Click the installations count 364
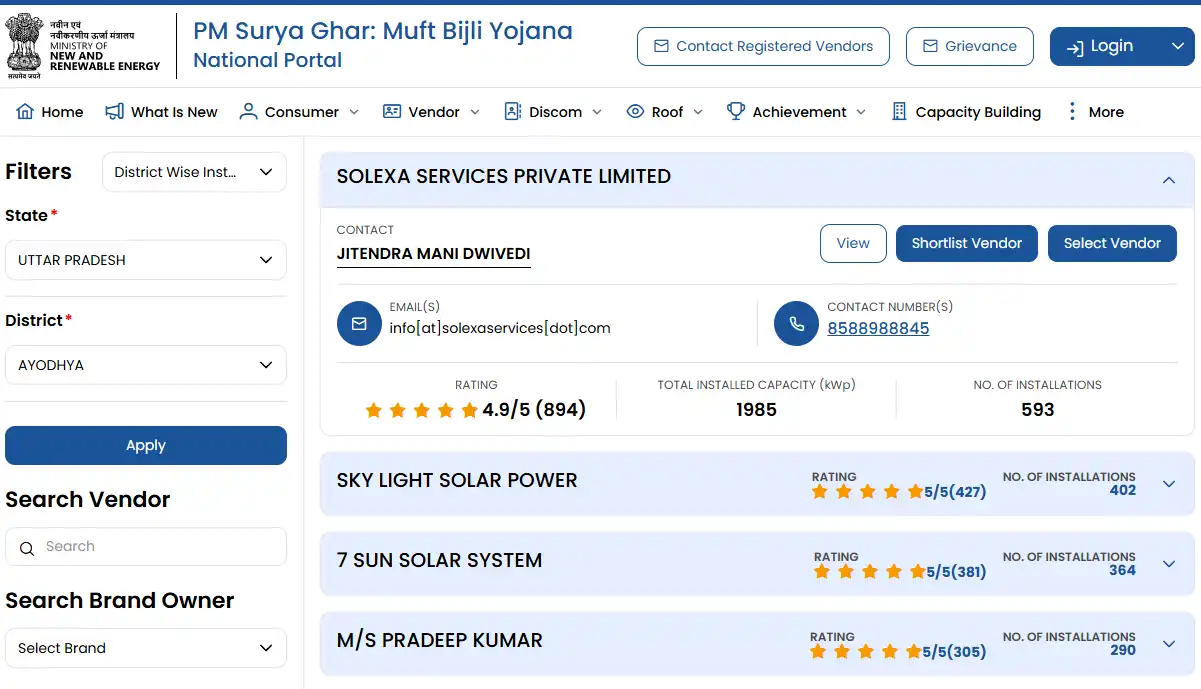Screen dimensions: 1201x689 (1122, 570)
